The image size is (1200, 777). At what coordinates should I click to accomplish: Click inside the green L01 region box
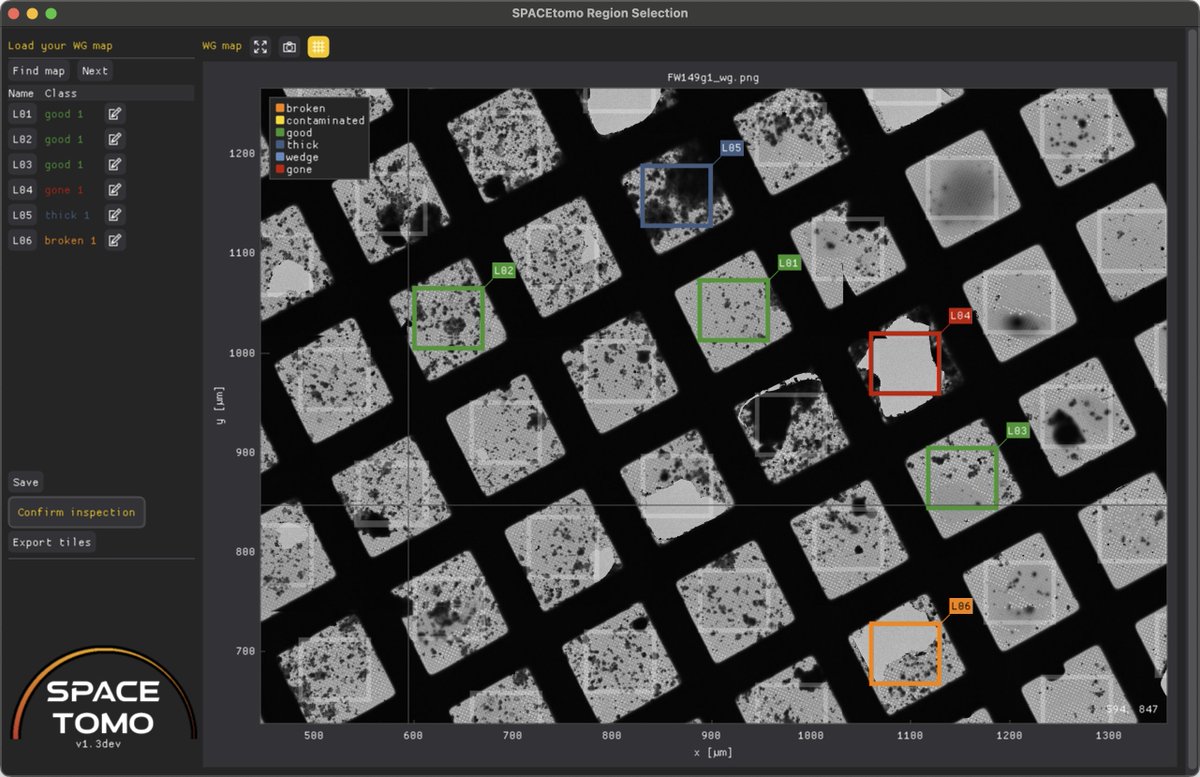(x=733, y=310)
